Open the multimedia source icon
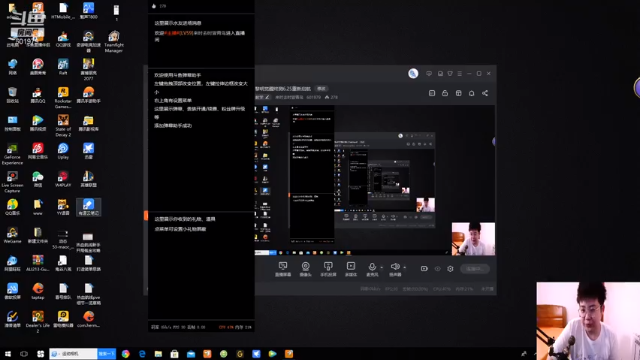The height and width of the screenshot is (360, 640). [351, 269]
